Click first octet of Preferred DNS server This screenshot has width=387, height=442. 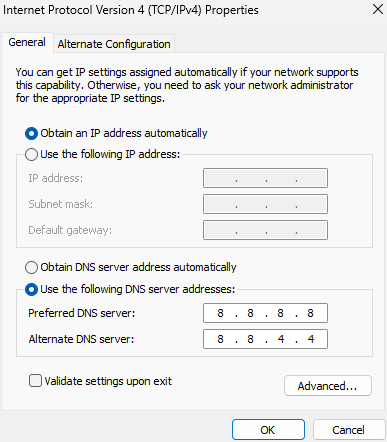pyautogui.click(x=220, y=313)
